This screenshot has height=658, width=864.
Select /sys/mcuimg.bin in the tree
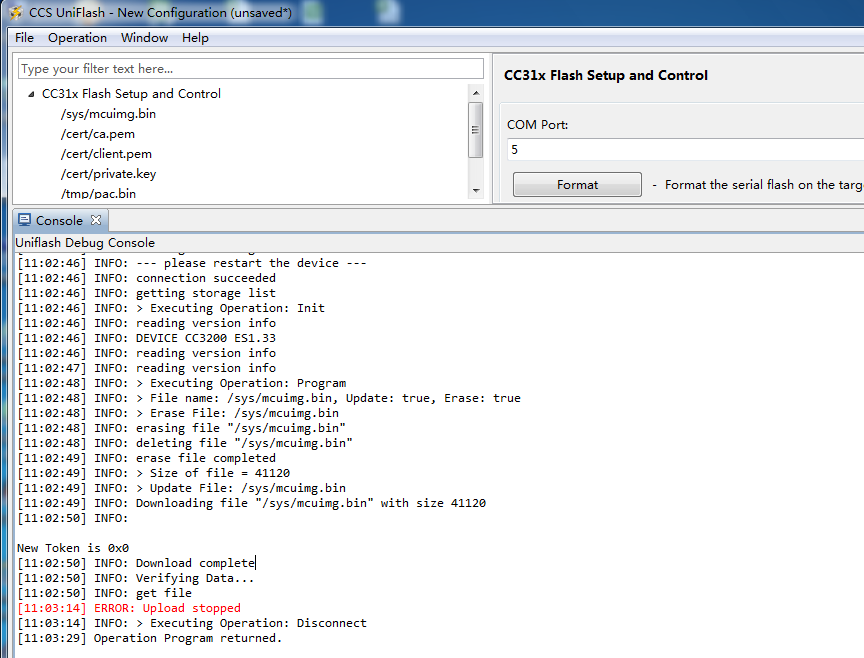pyautogui.click(x=109, y=114)
